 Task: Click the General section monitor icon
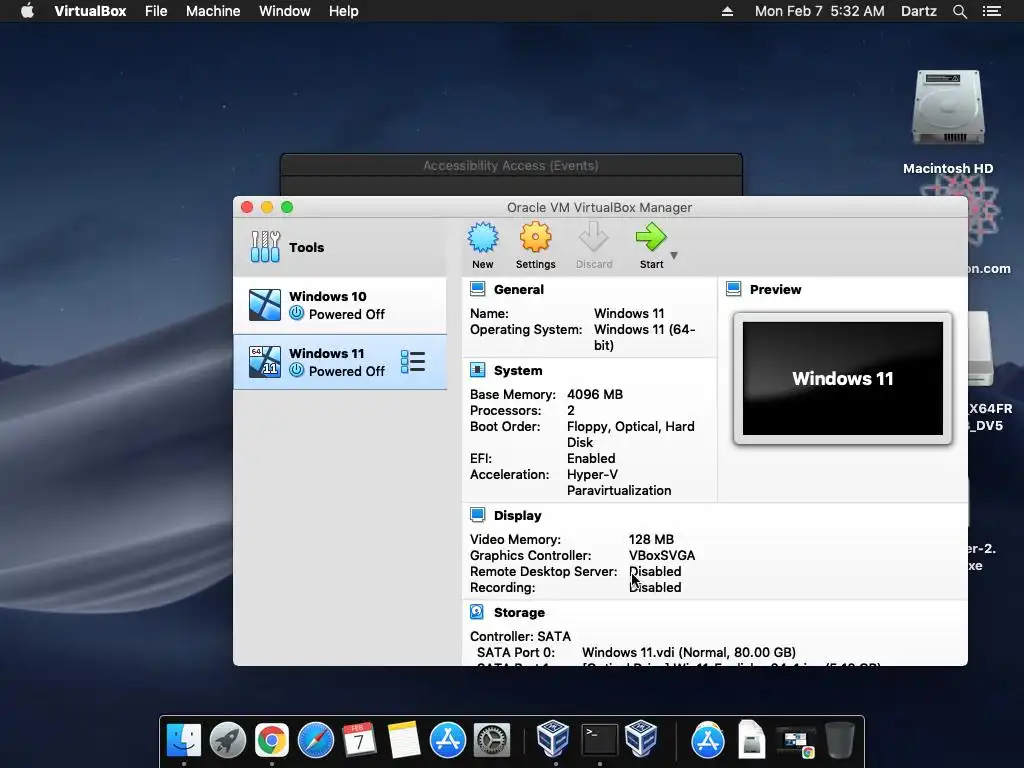(x=477, y=289)
